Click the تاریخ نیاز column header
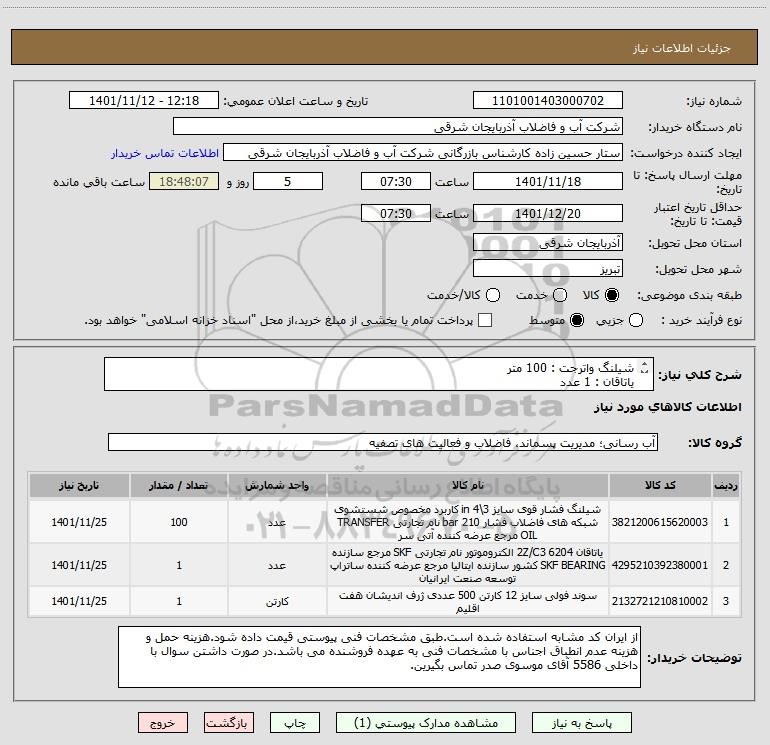770x745 pixels. pyautogui.click(x=79, y=486)
